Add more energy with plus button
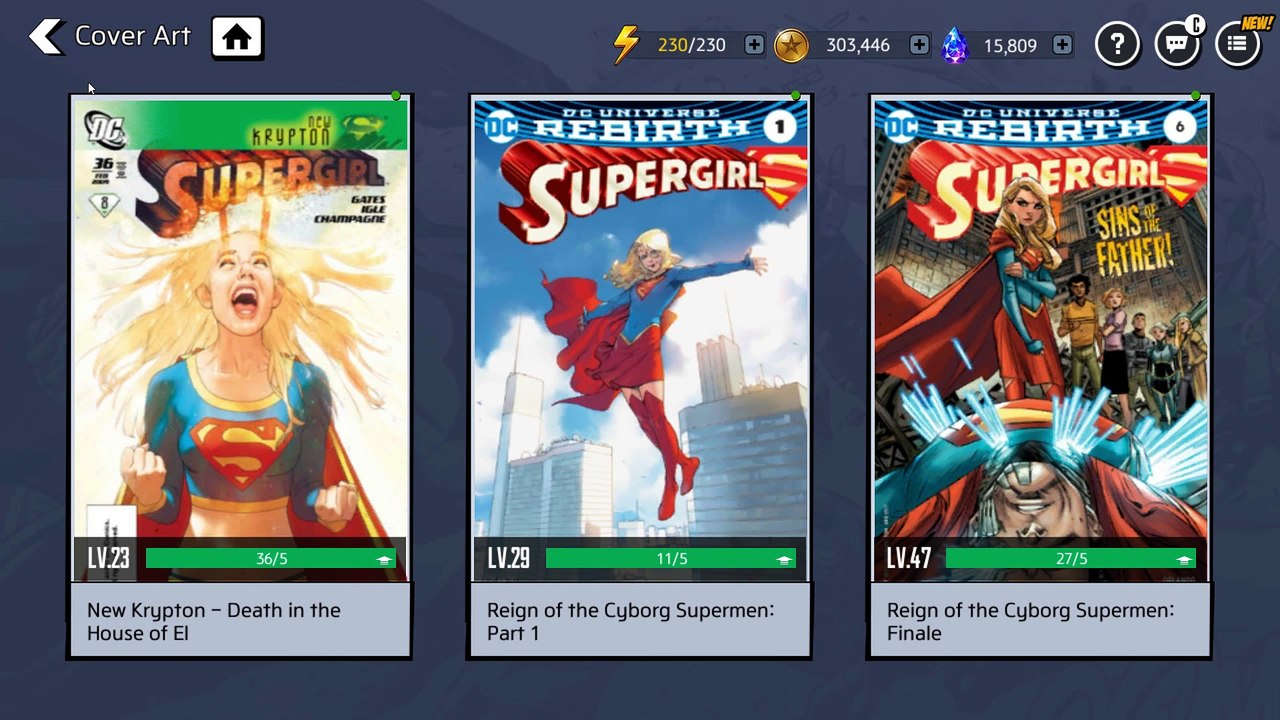 [x=754, y=45]
